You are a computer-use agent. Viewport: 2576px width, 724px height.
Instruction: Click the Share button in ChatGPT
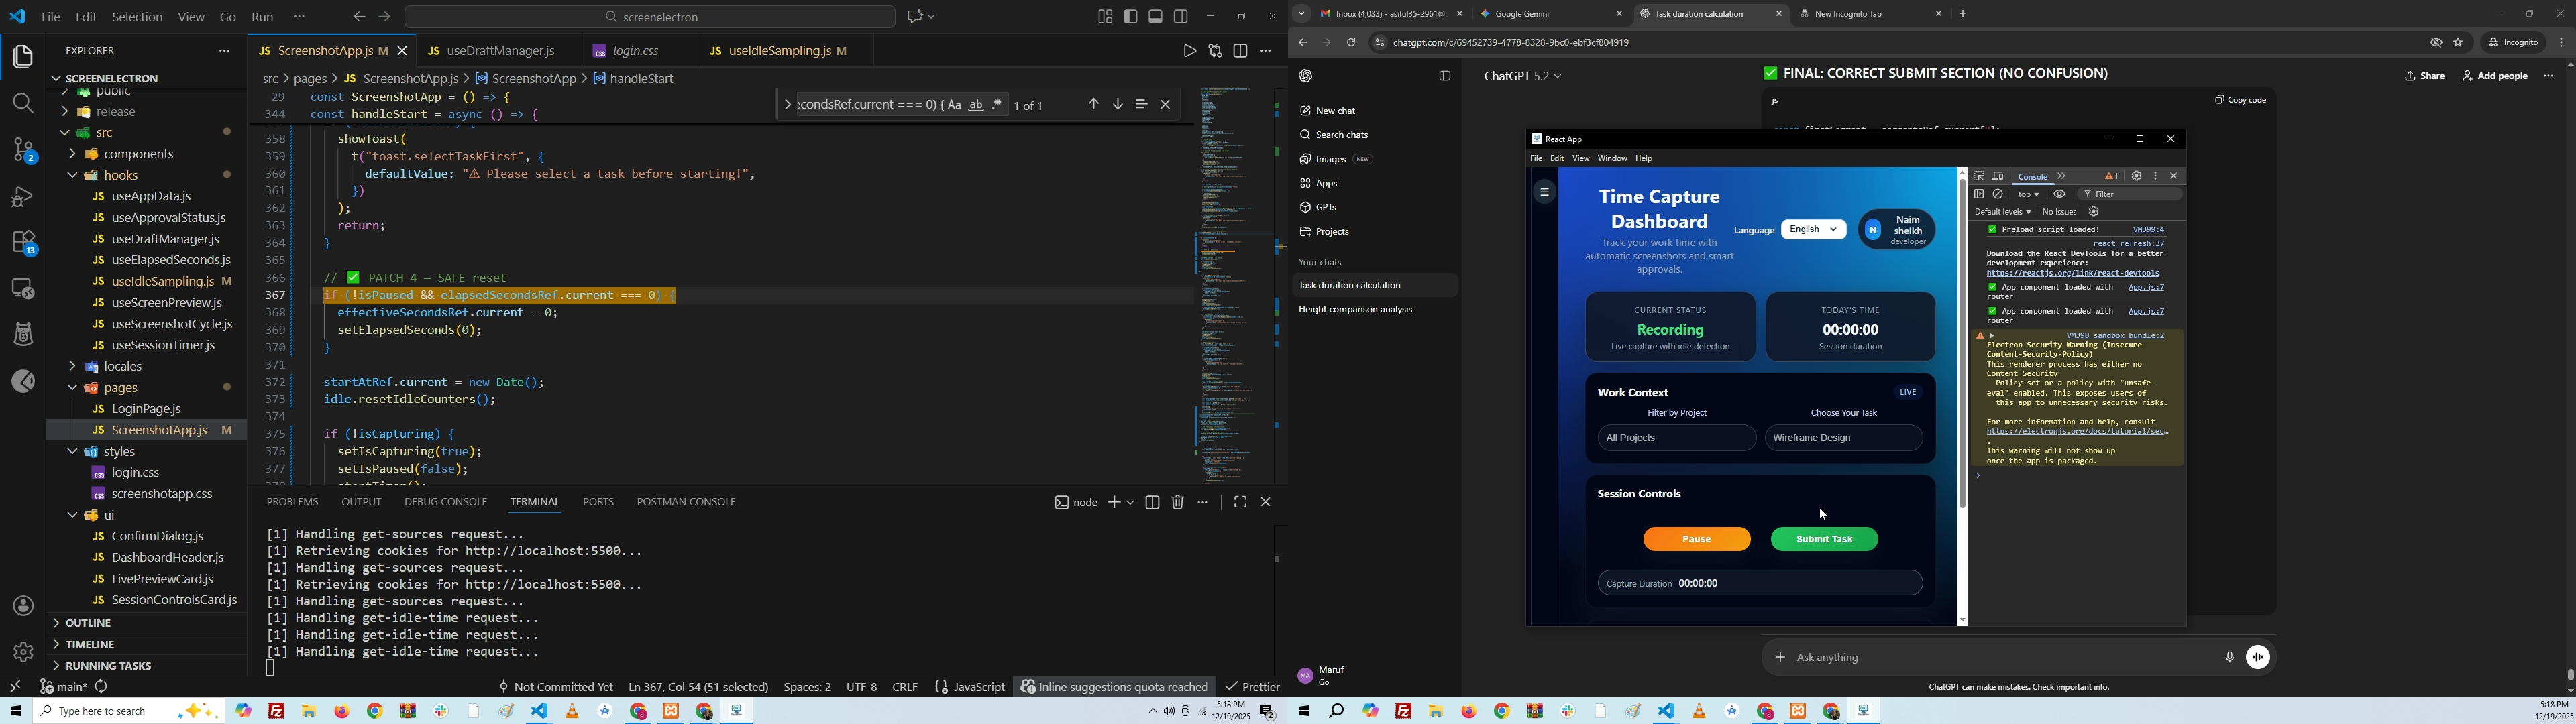(2425, 77)
